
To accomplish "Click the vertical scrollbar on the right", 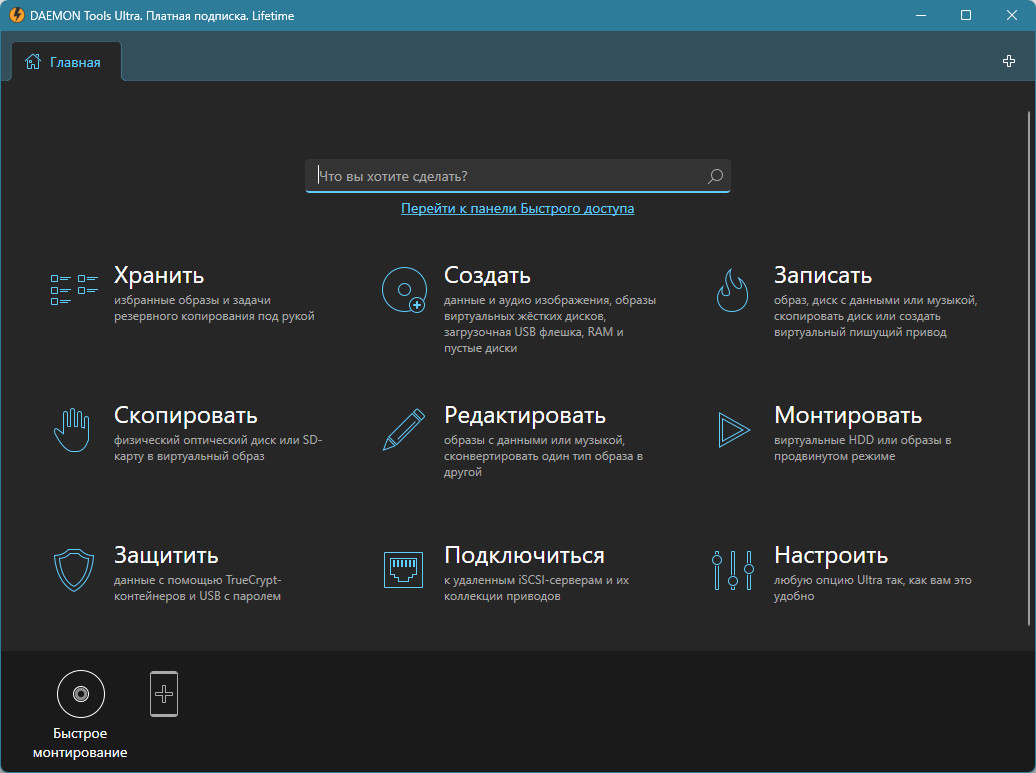I will coord(1029,368).
